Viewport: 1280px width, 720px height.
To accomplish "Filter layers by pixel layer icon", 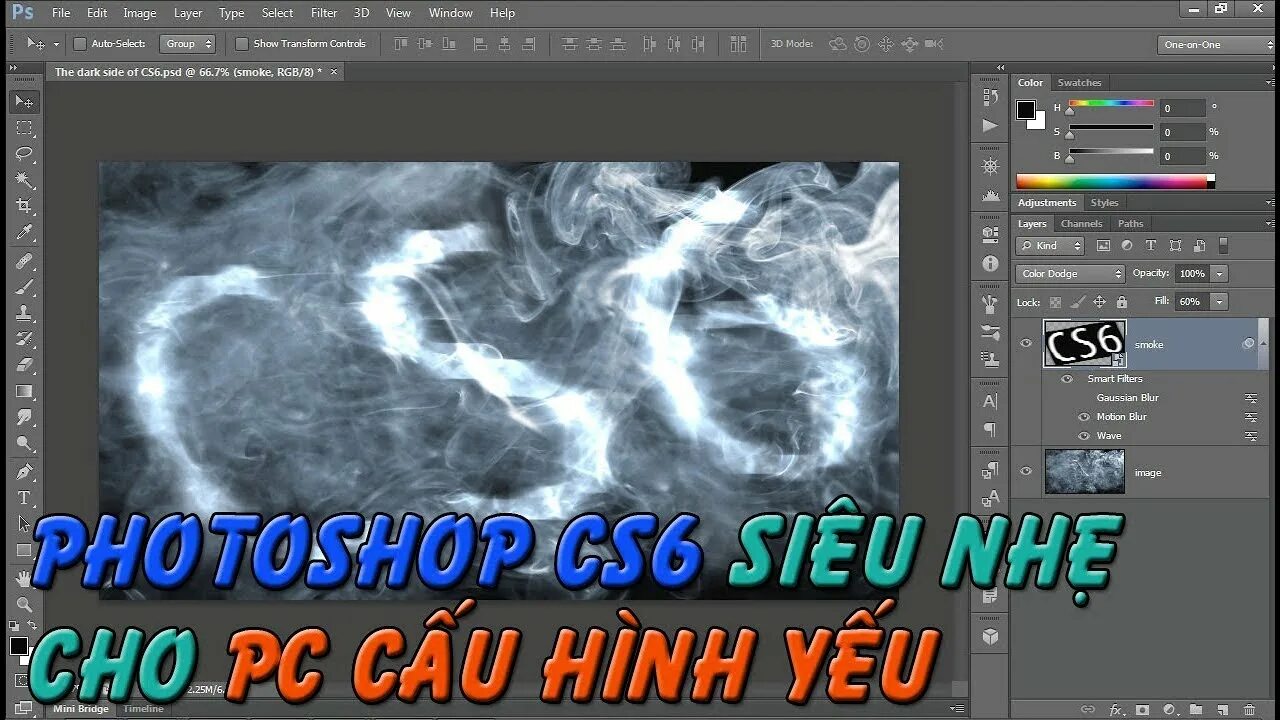I will 1103,245.
